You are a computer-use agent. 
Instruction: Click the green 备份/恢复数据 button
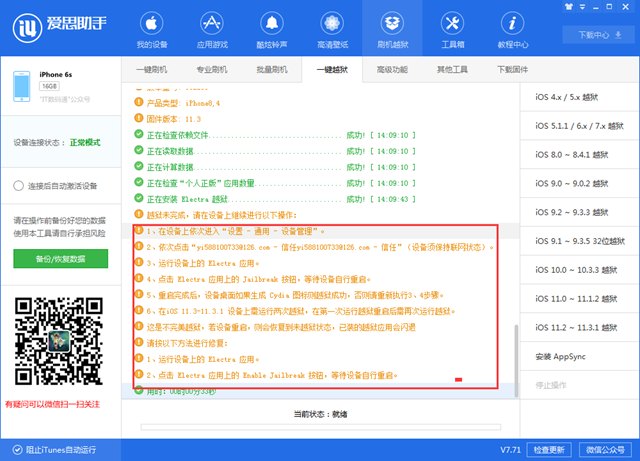60,258
